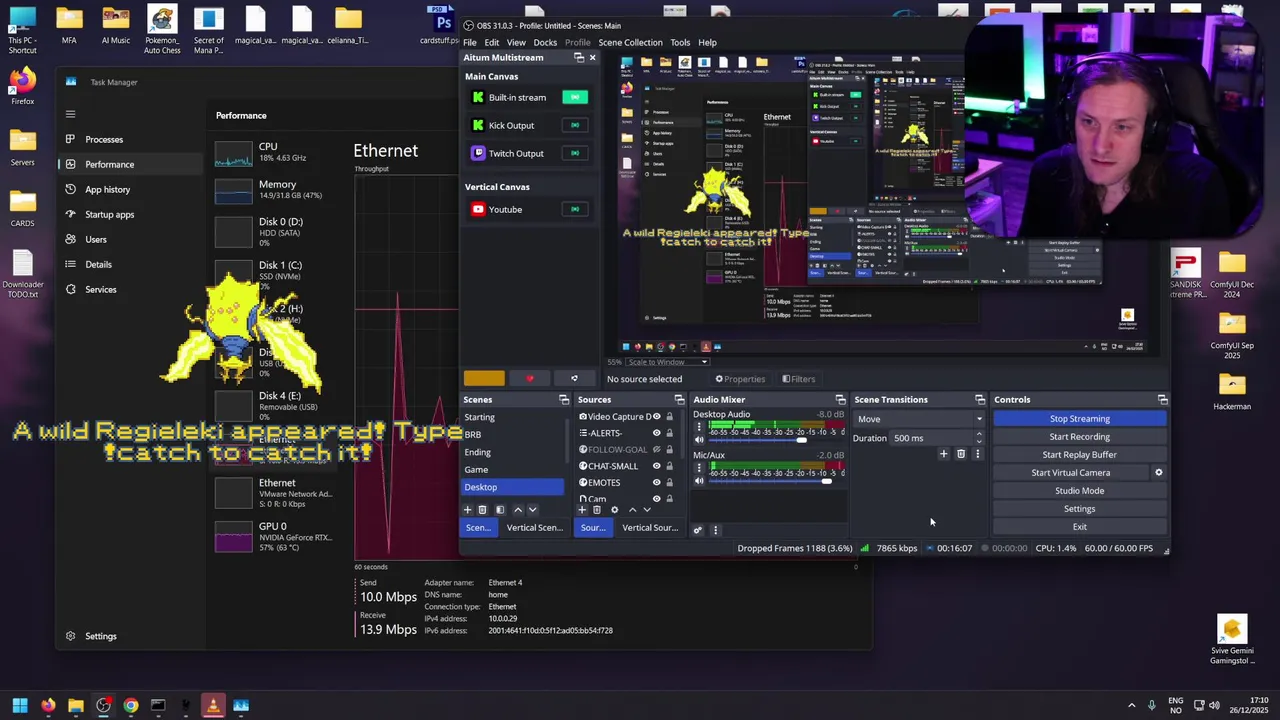This screenshot has width=1280, height=720.
Task: Click Start Replay Buffer button
Action: click(x=1080, y=455)
